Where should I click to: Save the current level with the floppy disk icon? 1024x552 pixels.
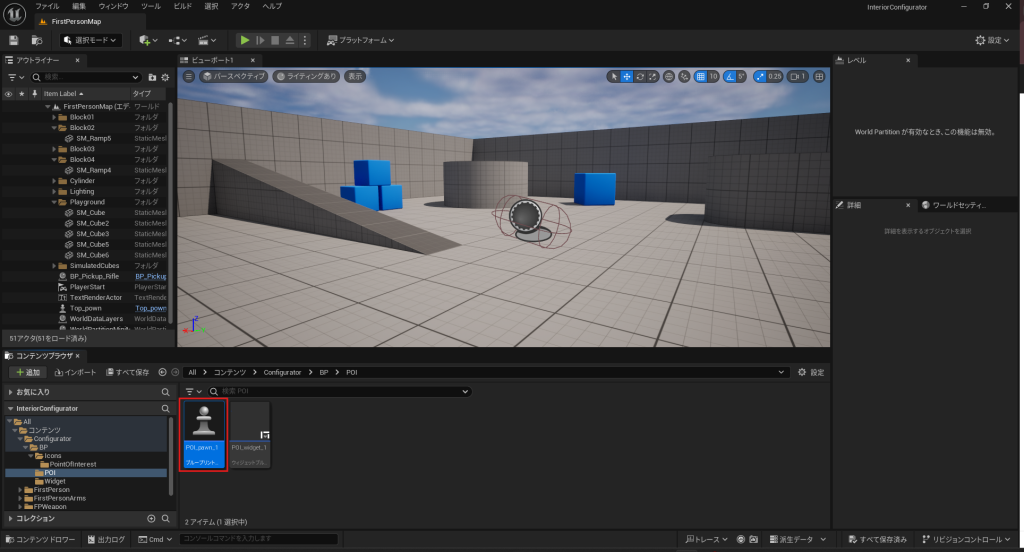coord(14,40)
